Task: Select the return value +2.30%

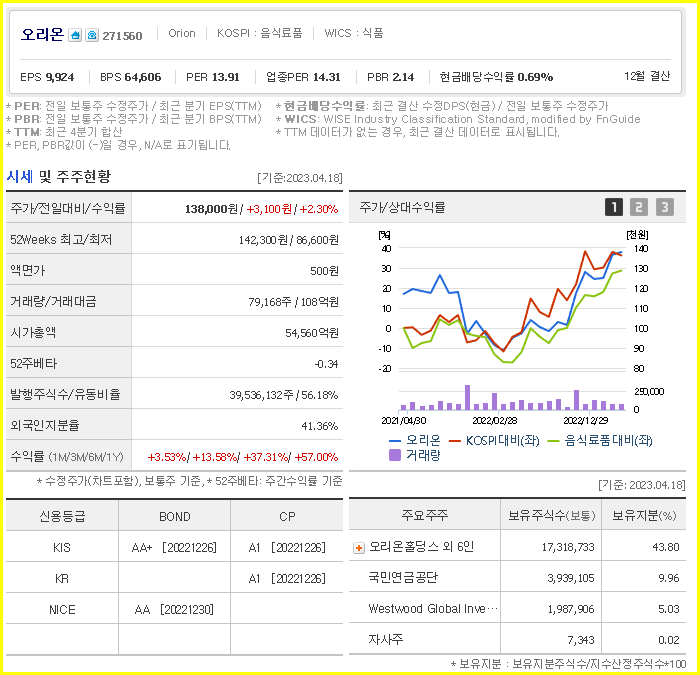Action: pyautogui.click(x=319, y=209)
